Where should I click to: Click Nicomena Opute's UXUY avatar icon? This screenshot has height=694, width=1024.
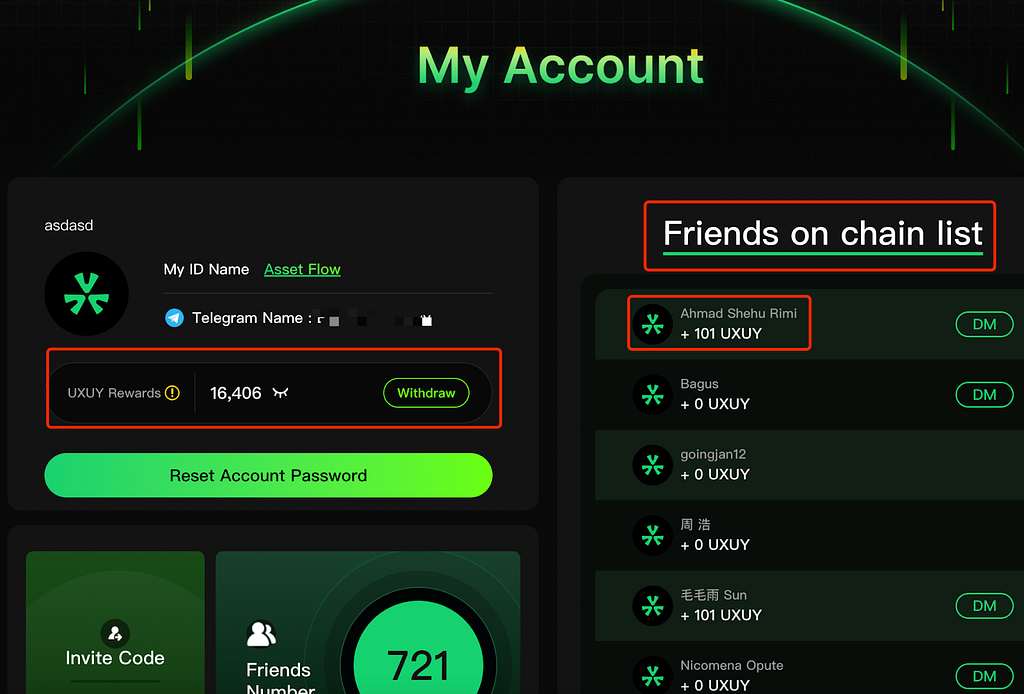653,675
